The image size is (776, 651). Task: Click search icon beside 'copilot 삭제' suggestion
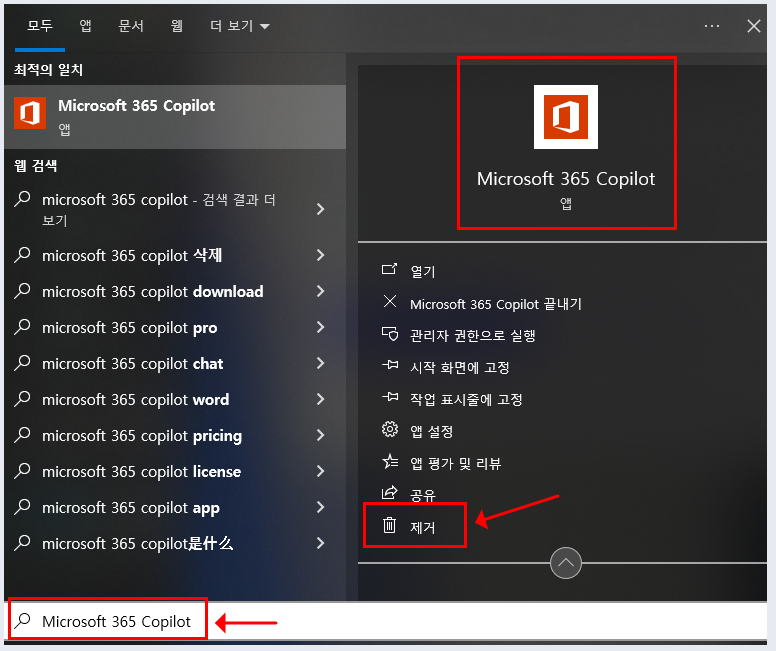point(22,254)
